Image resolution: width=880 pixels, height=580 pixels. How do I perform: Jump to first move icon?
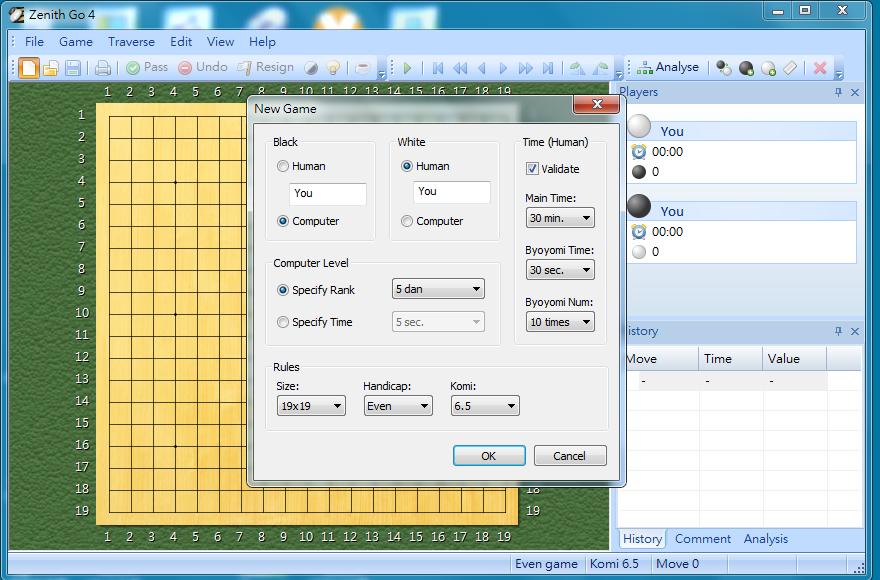(438, 68)
